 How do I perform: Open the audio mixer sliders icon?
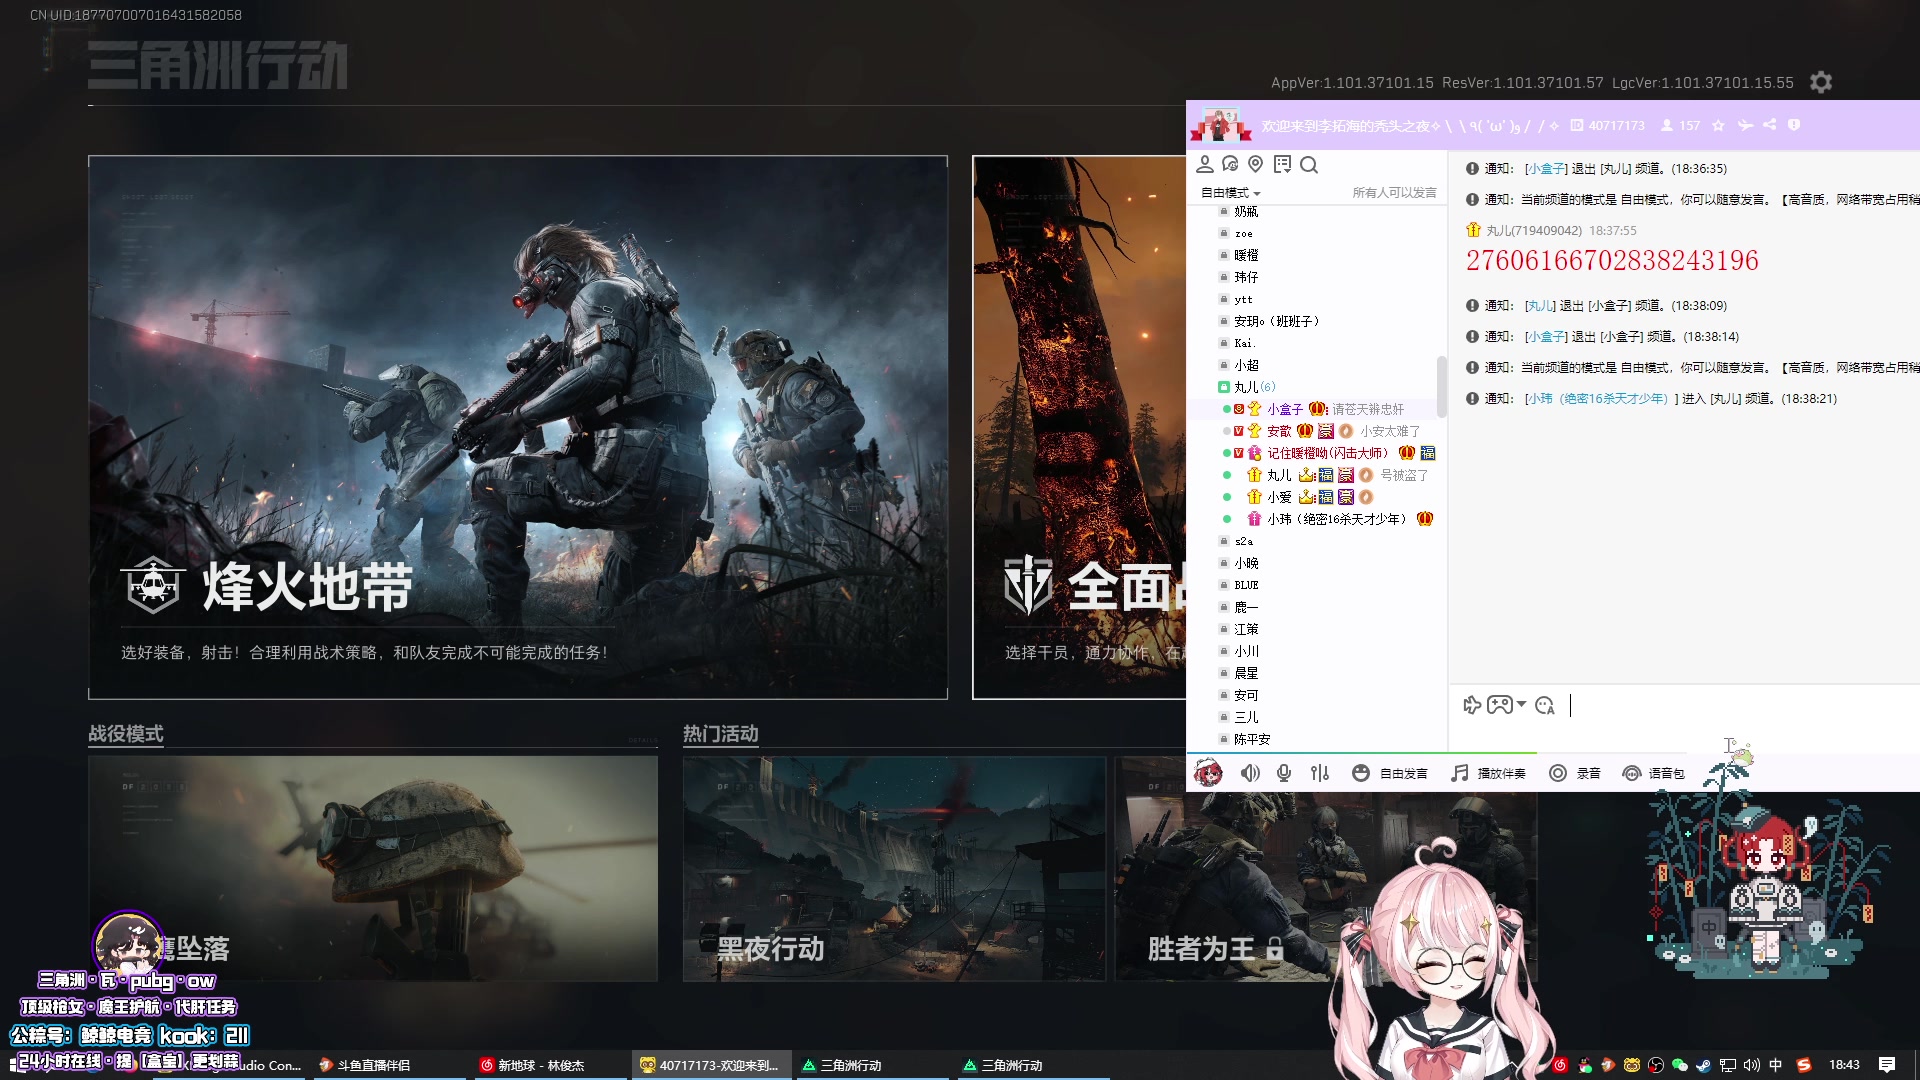(x=1320, y=773)
